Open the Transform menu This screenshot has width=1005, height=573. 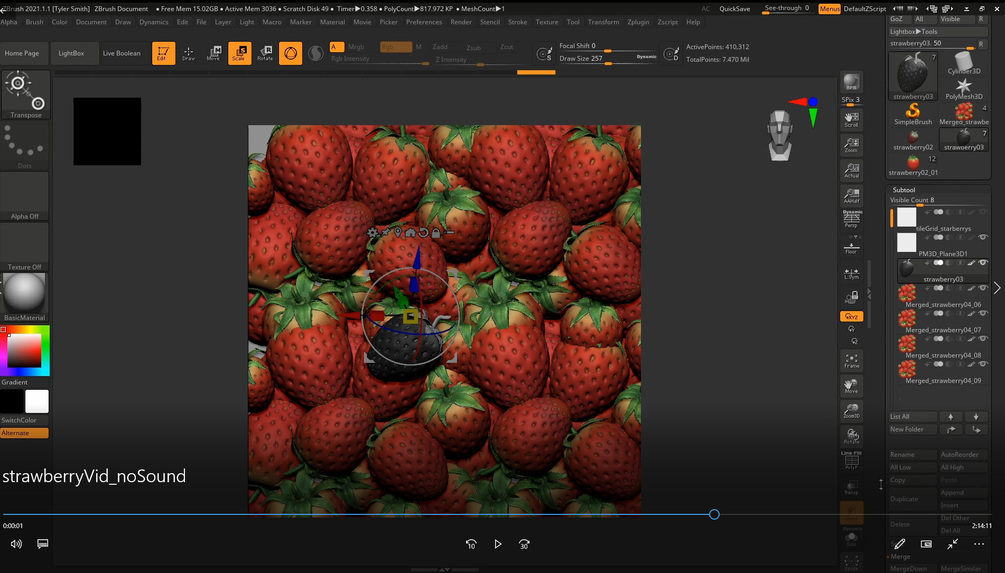[x=603, y=22]
